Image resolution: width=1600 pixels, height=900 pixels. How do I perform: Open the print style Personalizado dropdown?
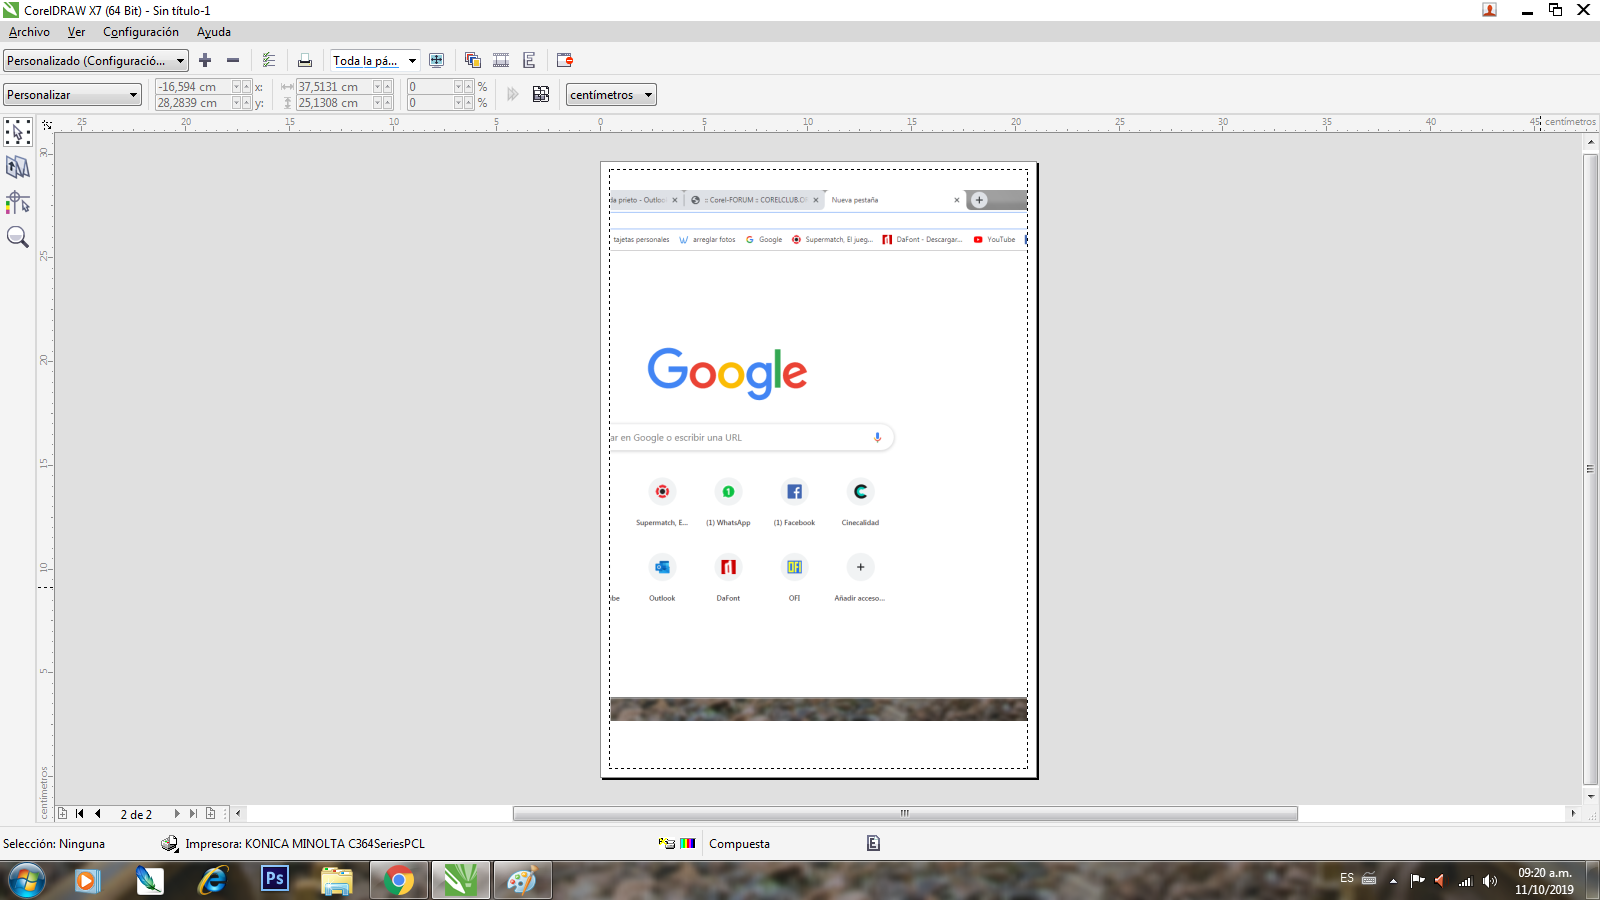click(x=96, y=60)
